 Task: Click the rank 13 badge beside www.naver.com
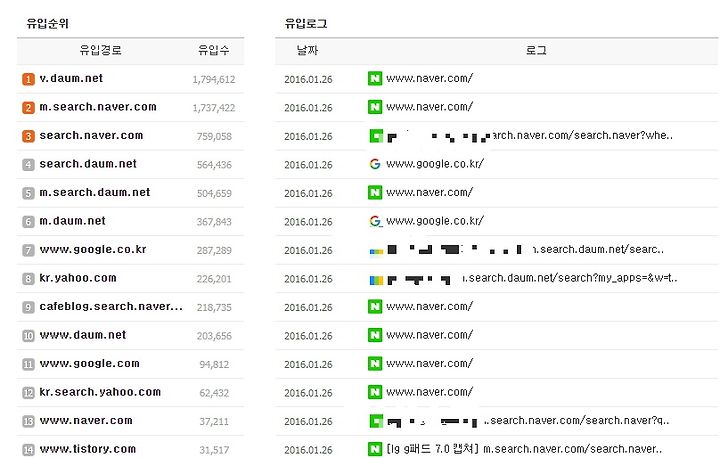click(x=28, y=421)
